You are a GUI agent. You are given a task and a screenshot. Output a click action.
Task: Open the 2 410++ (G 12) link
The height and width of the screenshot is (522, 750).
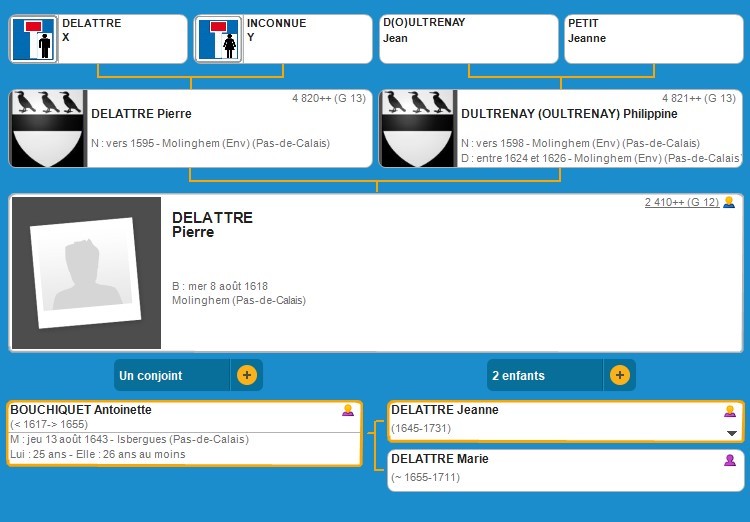click(681, 202)
